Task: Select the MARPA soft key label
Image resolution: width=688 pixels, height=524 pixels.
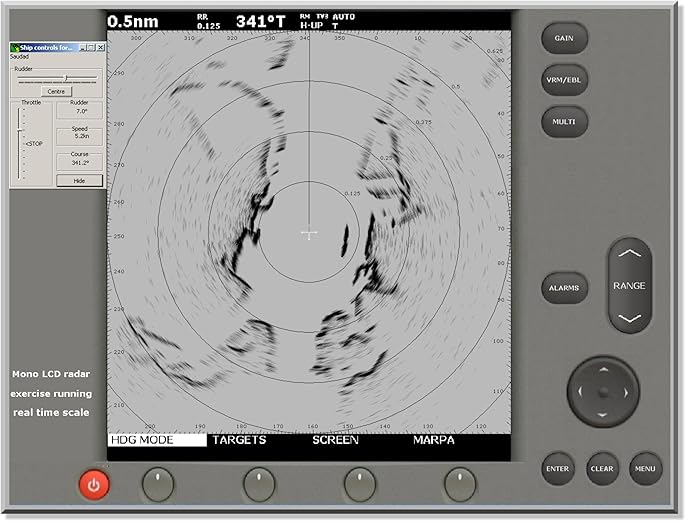Action: (434, 440)
